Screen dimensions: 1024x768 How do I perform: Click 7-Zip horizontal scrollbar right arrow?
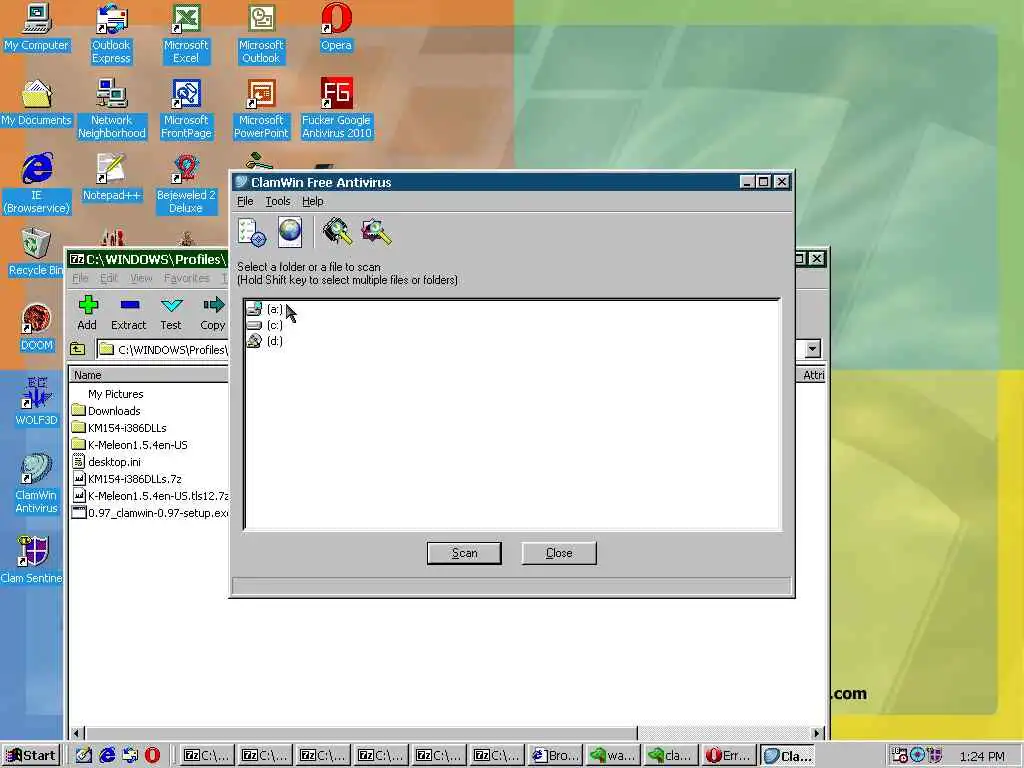(x=816, y=733)
